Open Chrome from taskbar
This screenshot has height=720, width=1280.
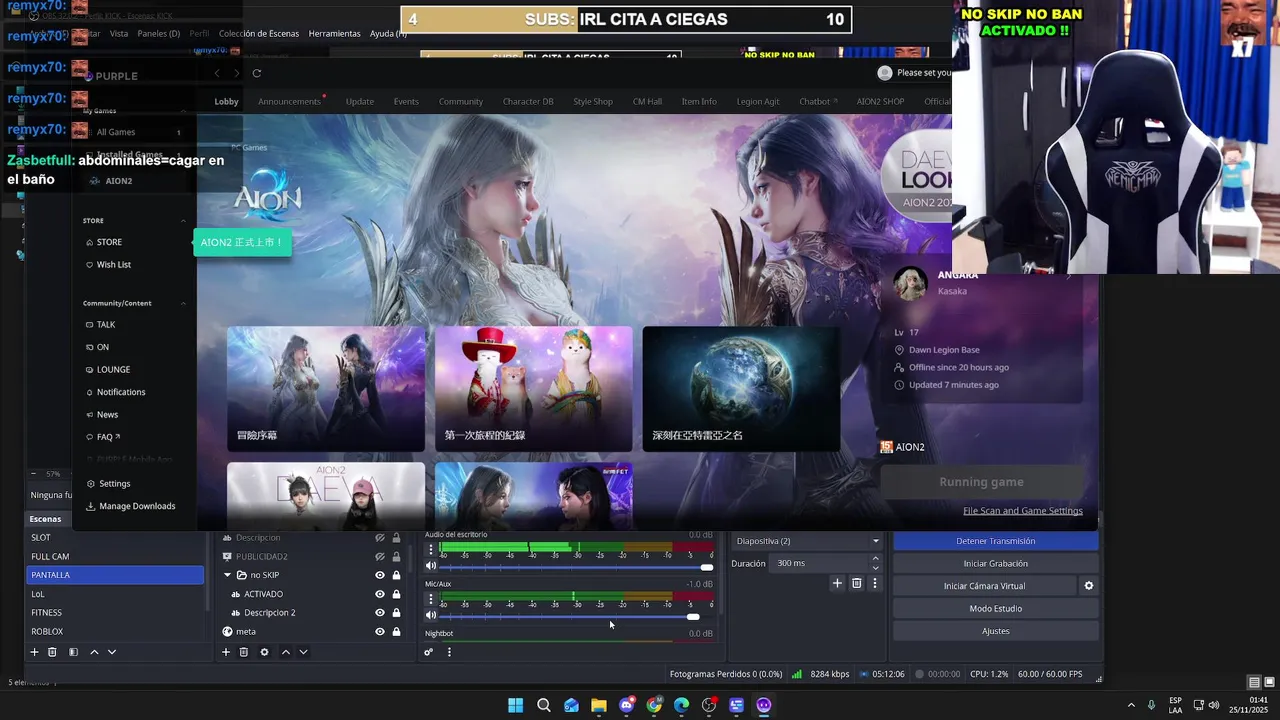(654, 705)
